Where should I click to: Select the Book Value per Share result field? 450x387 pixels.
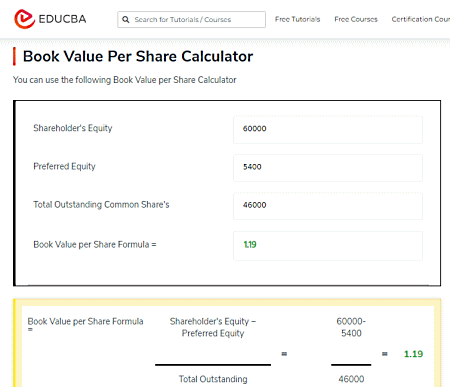coord(328,246)
